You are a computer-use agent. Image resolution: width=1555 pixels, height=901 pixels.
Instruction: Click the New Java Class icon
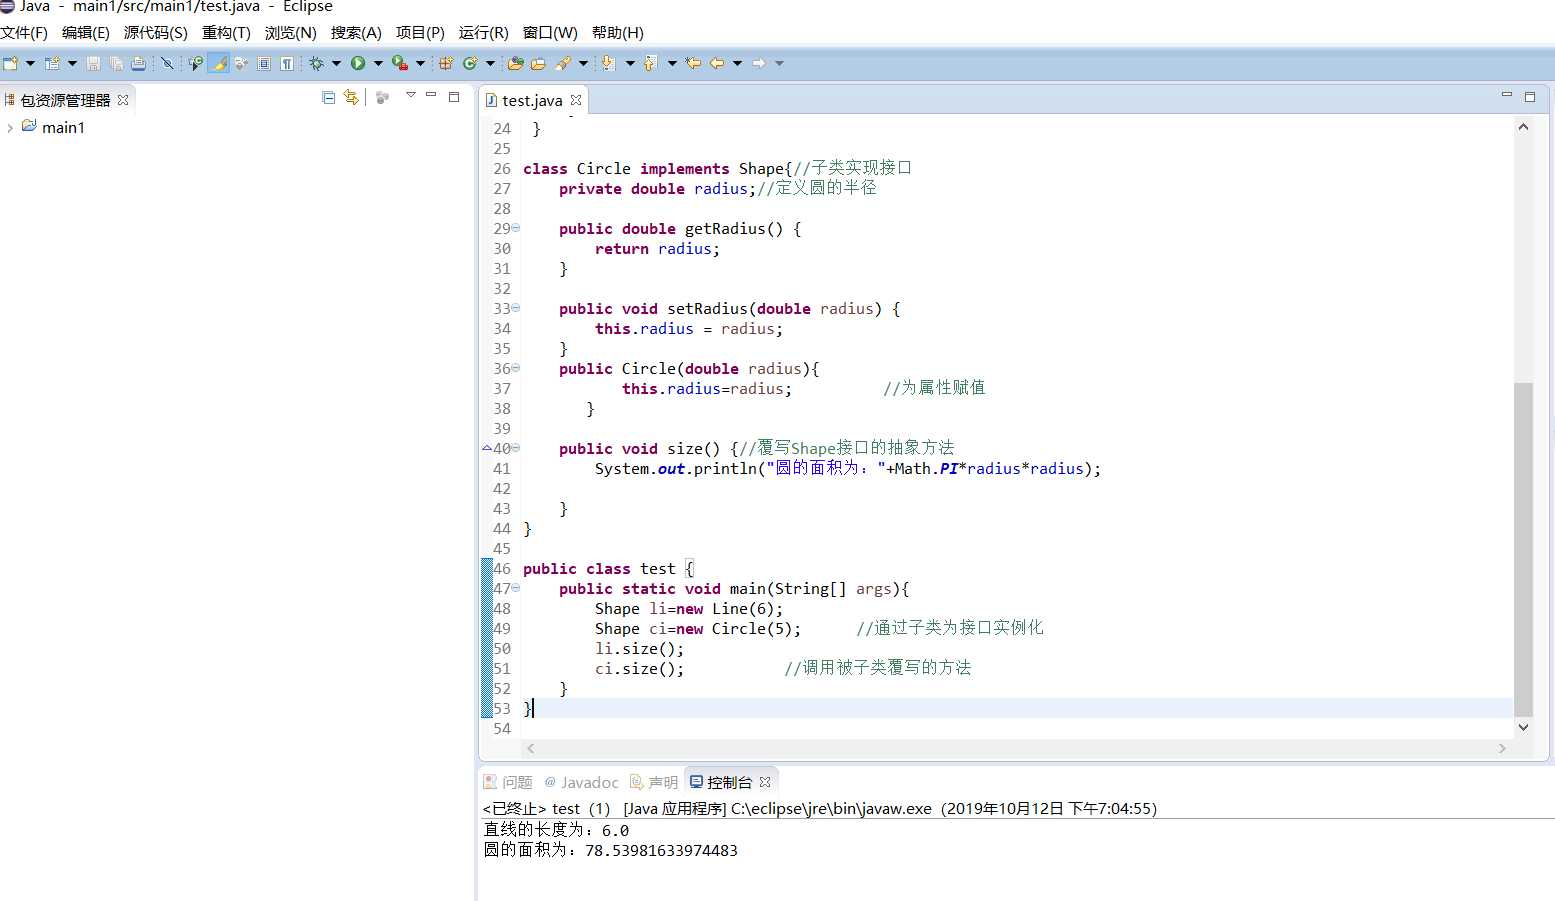469,63
